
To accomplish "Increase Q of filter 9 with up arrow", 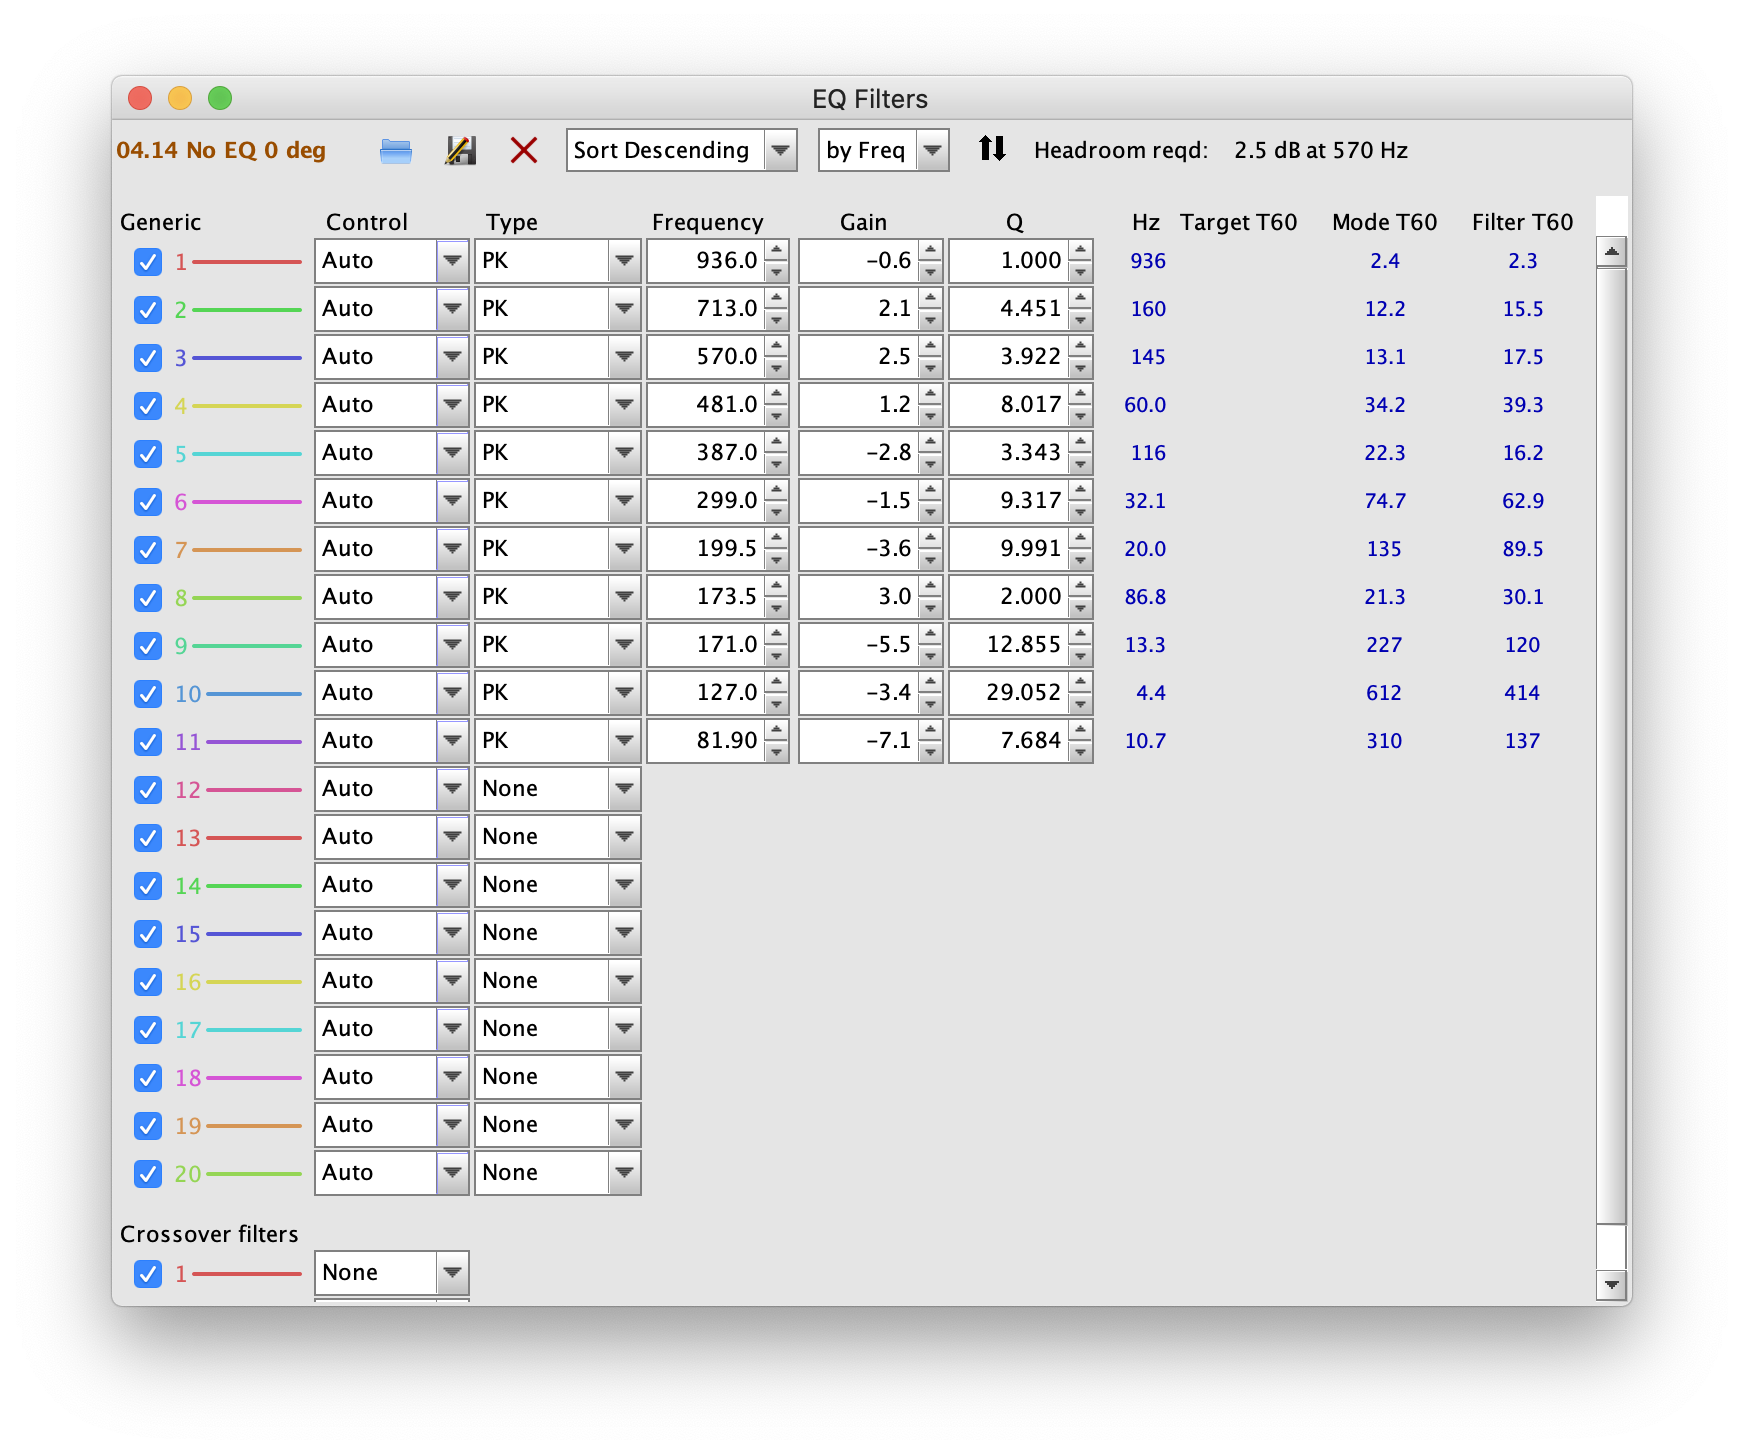I will tap(1081, 635).
